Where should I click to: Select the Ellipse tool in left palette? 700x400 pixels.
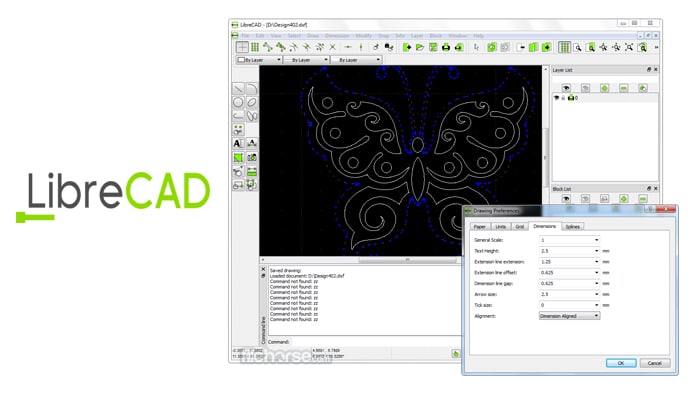click(252, 102)
